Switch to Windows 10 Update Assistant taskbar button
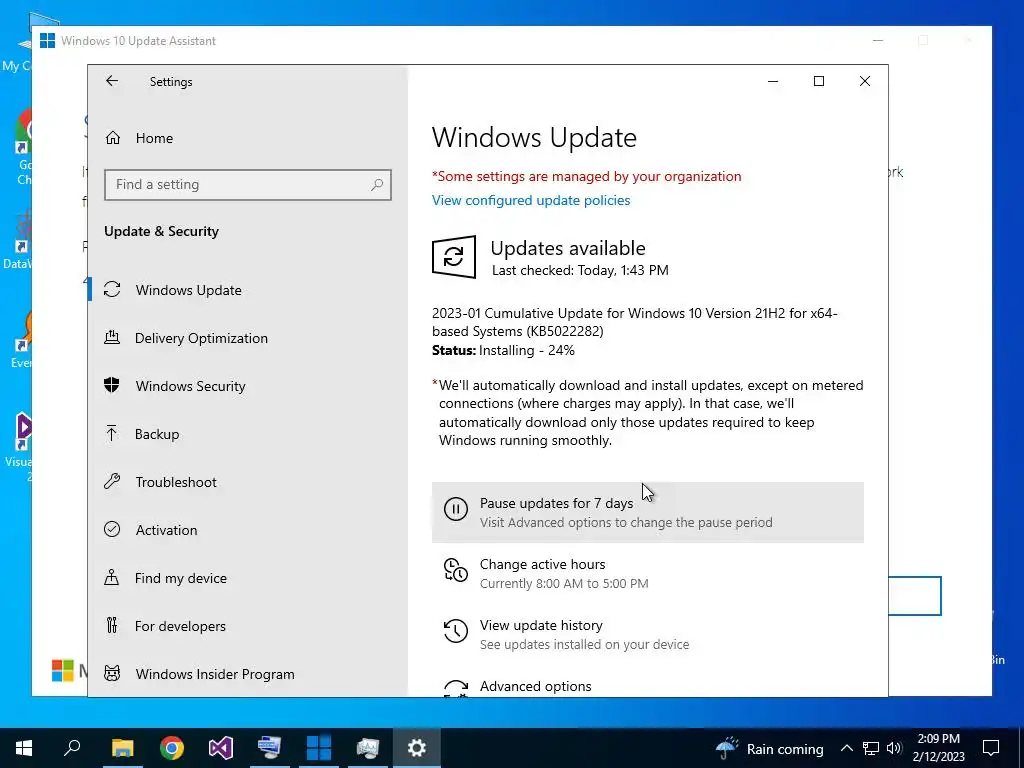Screen dimensions: 1024x768 click(x=319, y=748)
